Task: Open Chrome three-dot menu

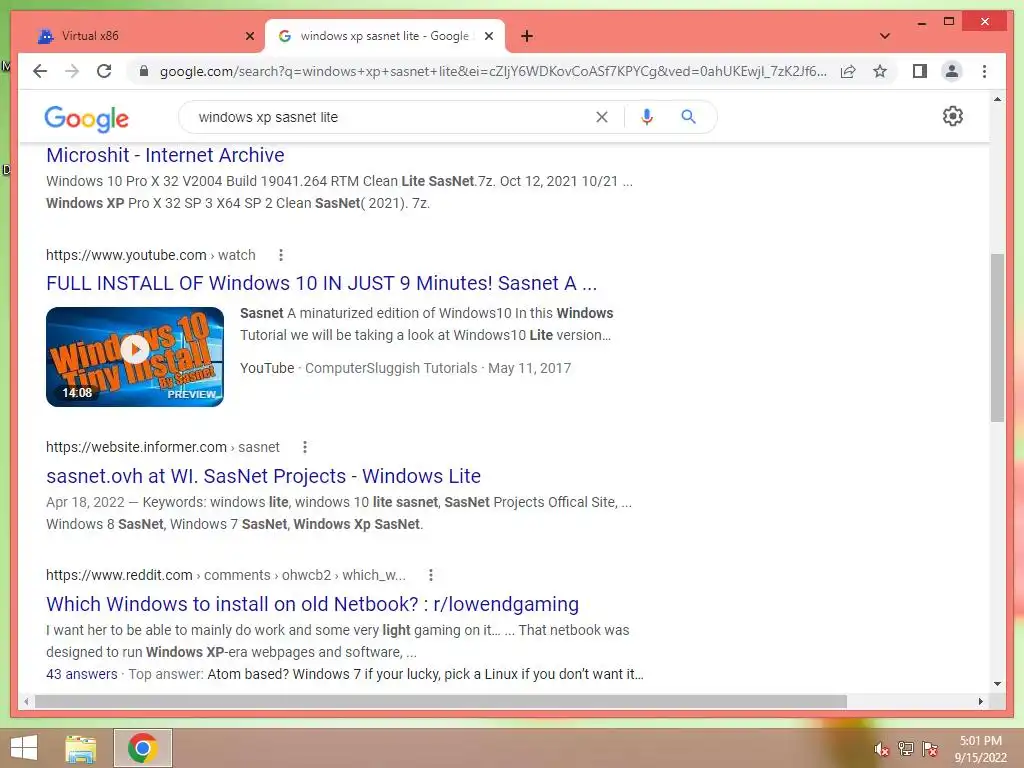Action: click(x=984, y=71)
